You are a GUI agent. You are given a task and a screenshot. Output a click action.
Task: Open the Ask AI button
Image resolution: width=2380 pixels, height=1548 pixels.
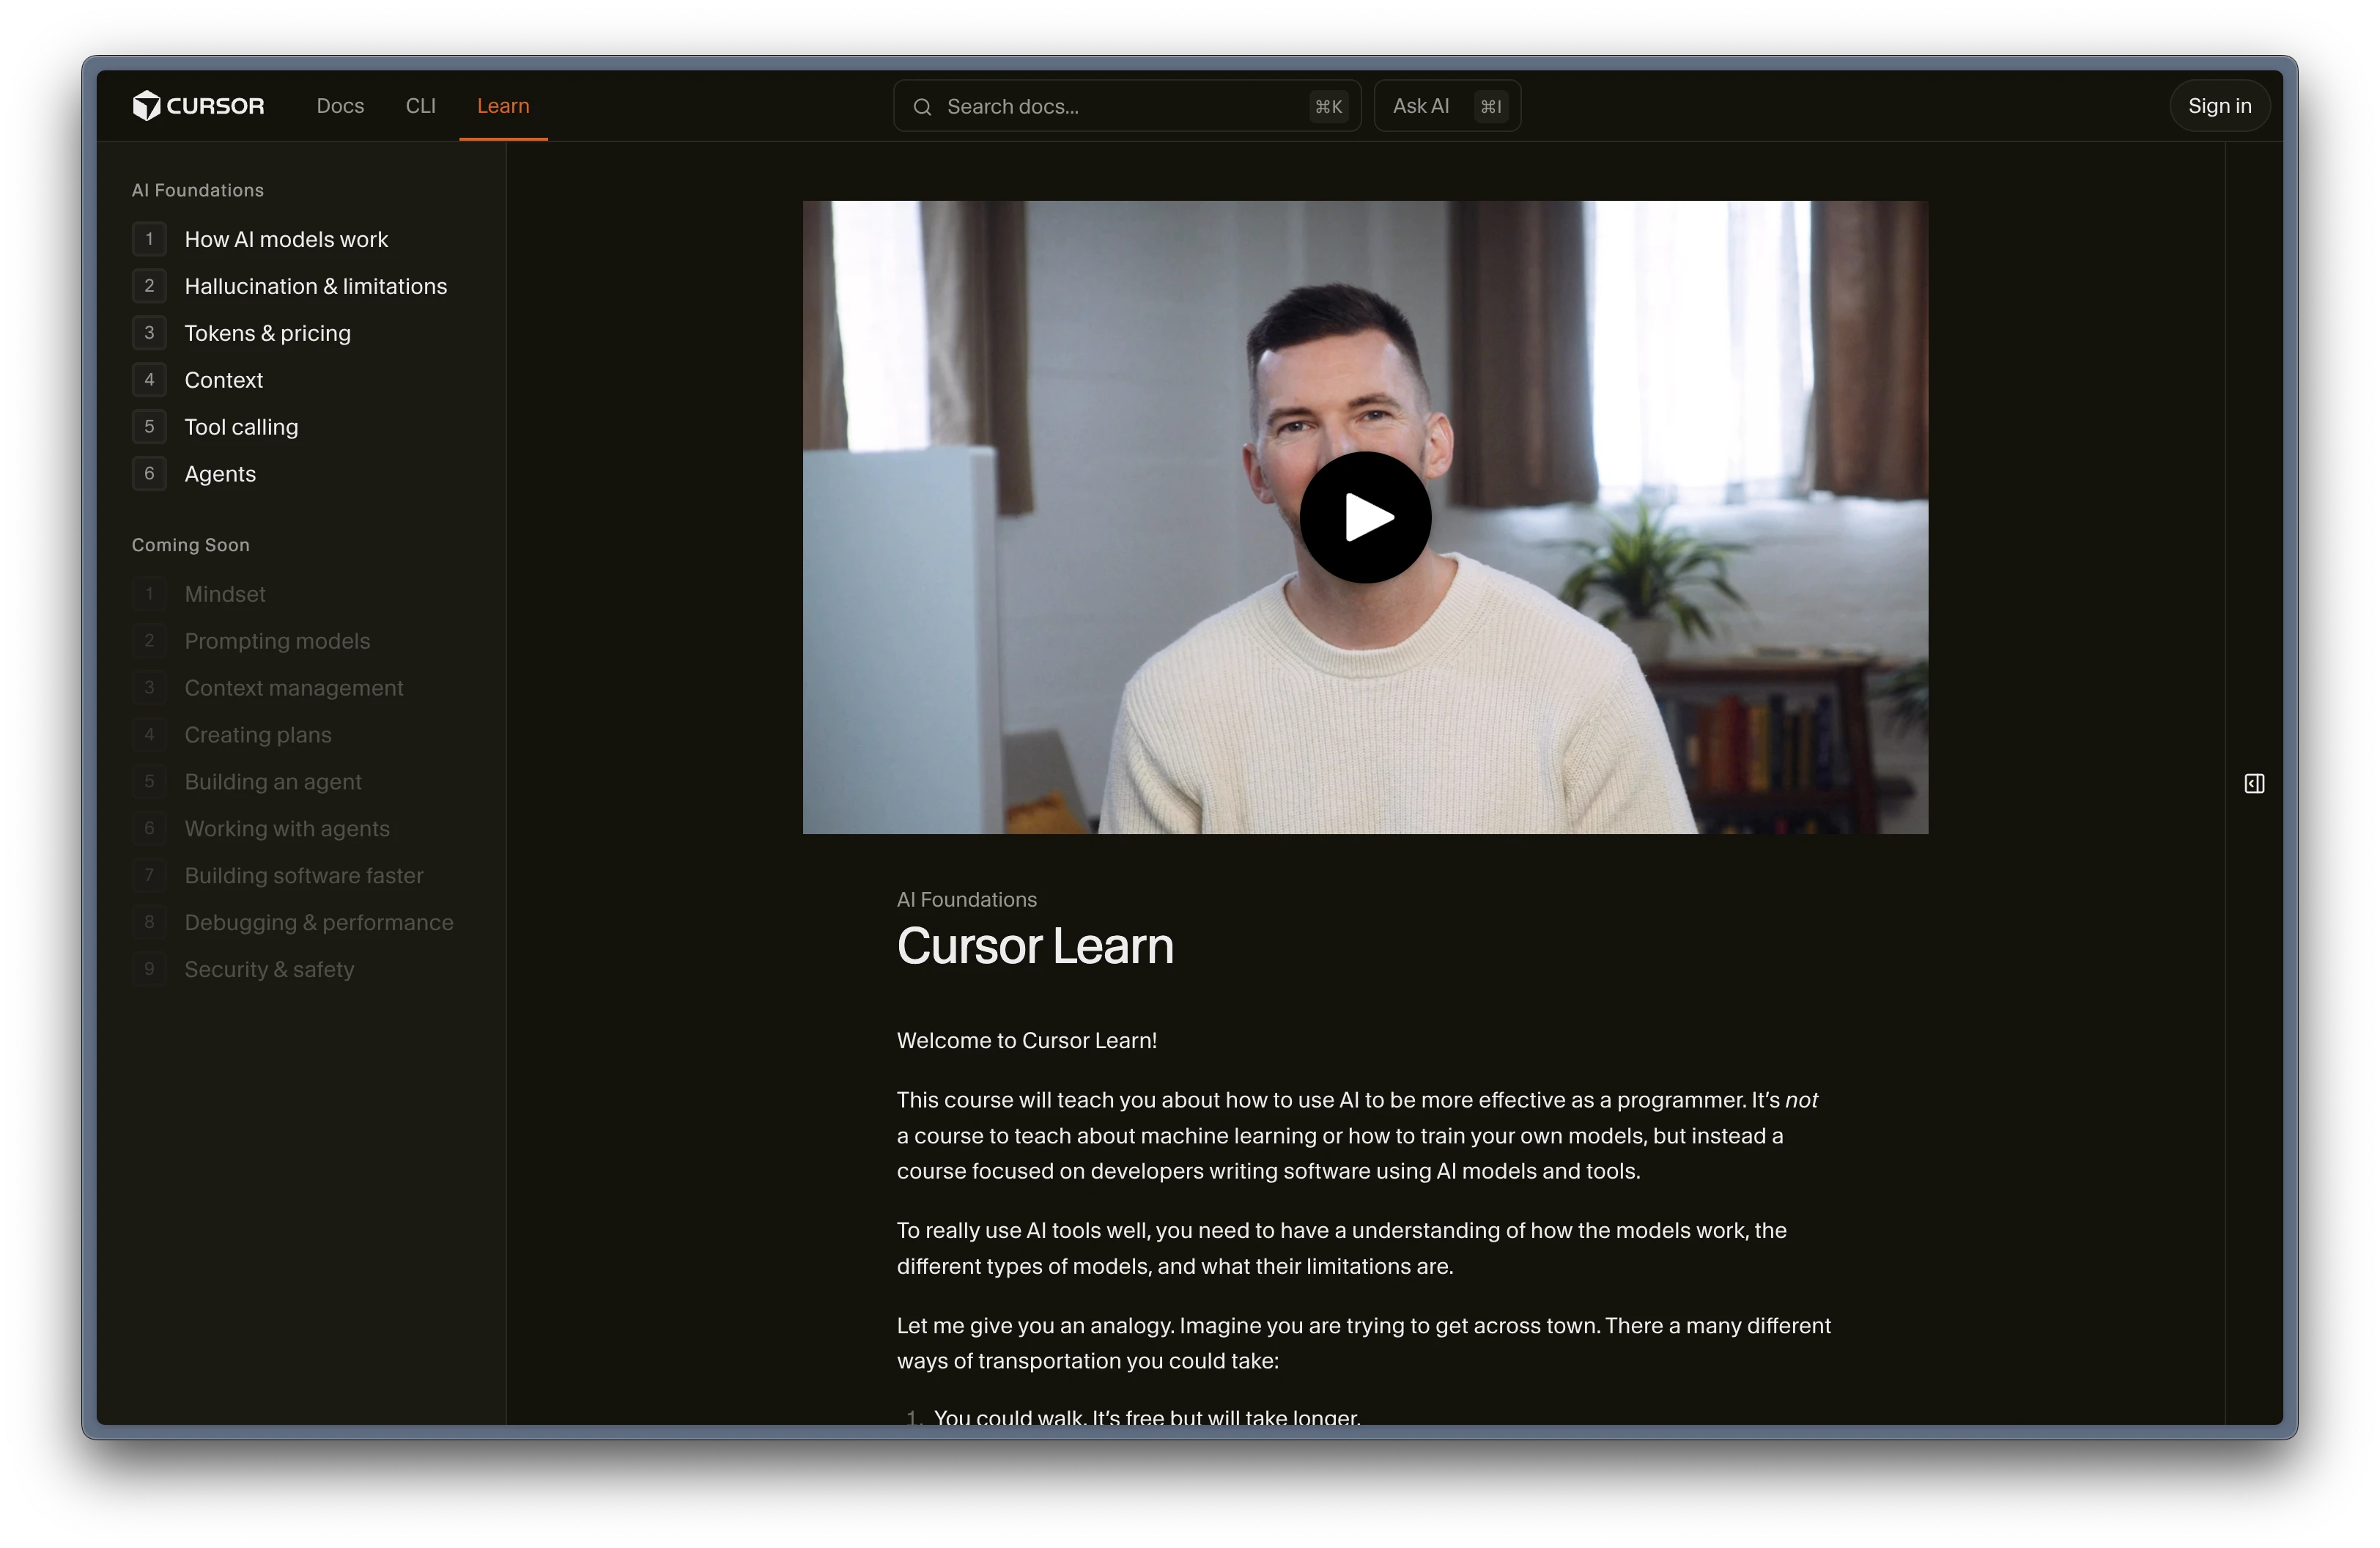coord(1420,106)
